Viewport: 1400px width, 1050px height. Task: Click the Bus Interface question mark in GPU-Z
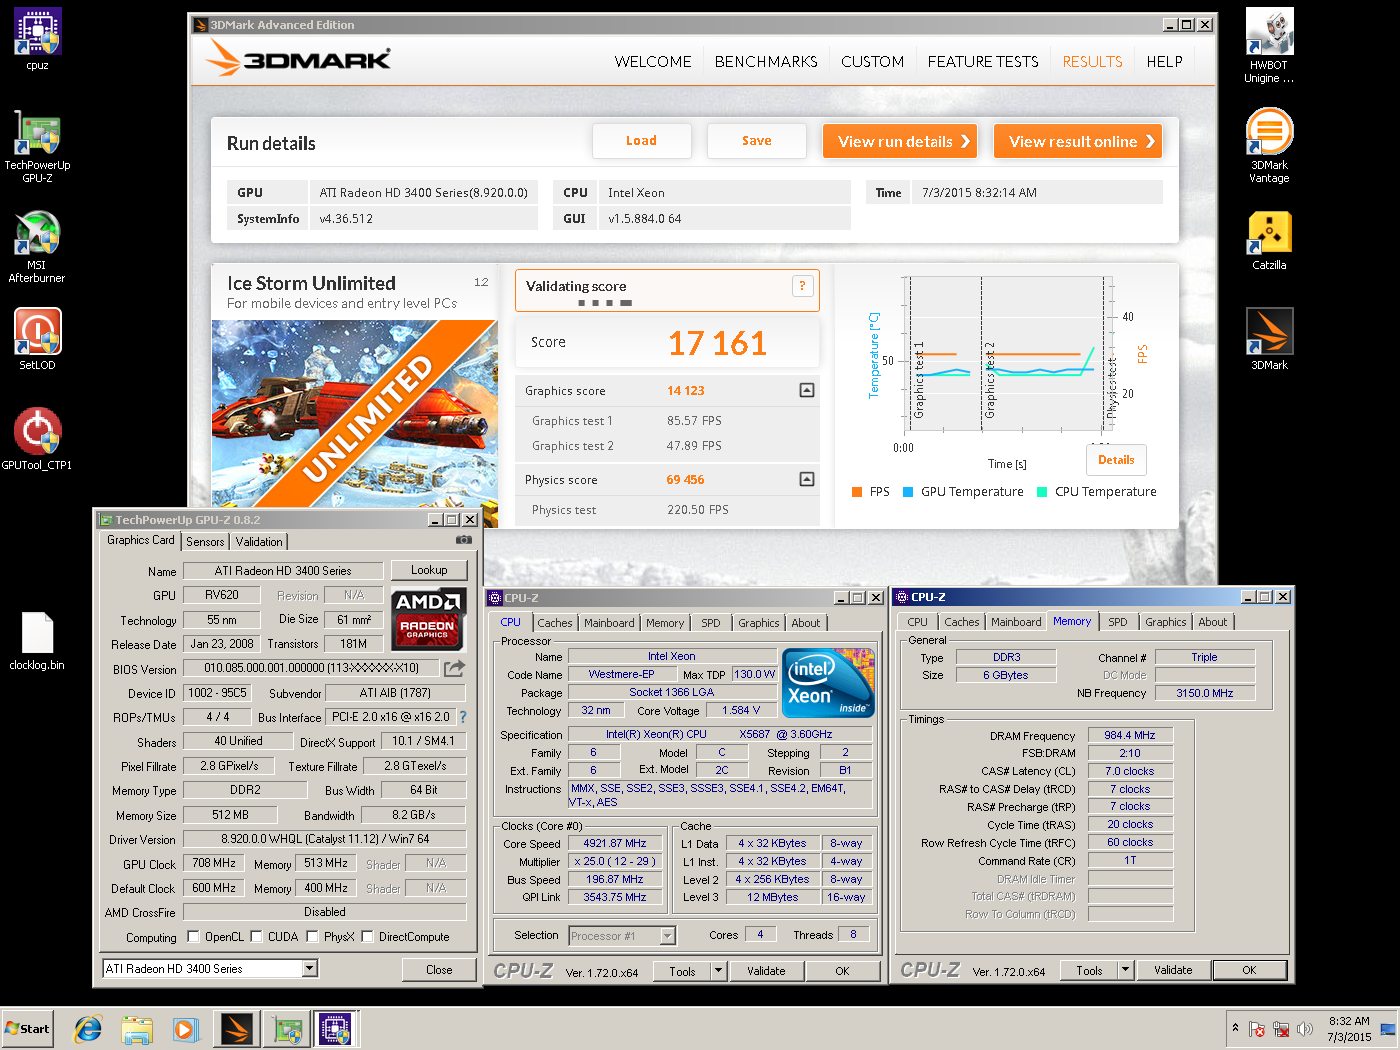click(x=462, y=717)
